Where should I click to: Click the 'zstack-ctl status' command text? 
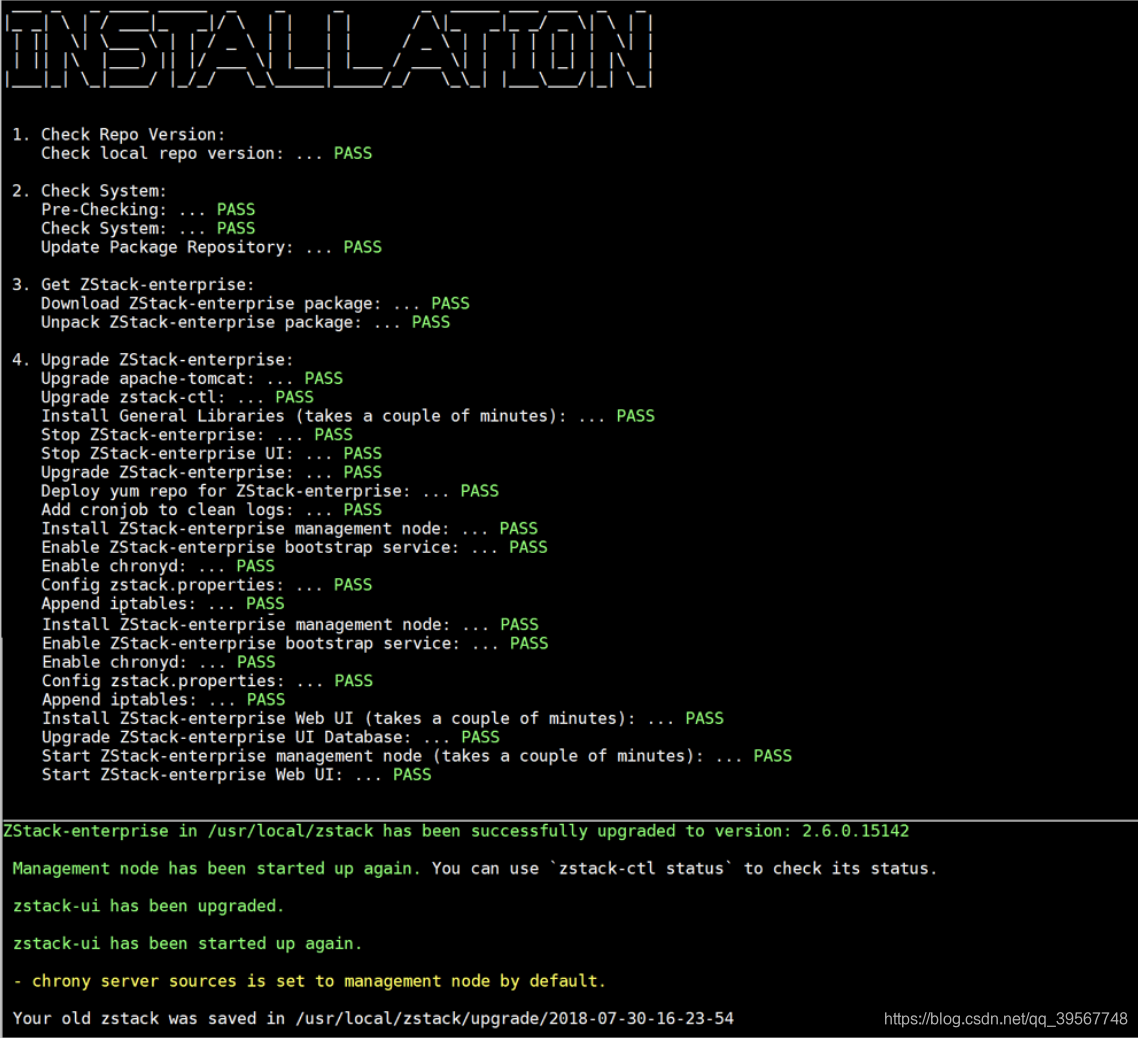click(x=641, y=869)
